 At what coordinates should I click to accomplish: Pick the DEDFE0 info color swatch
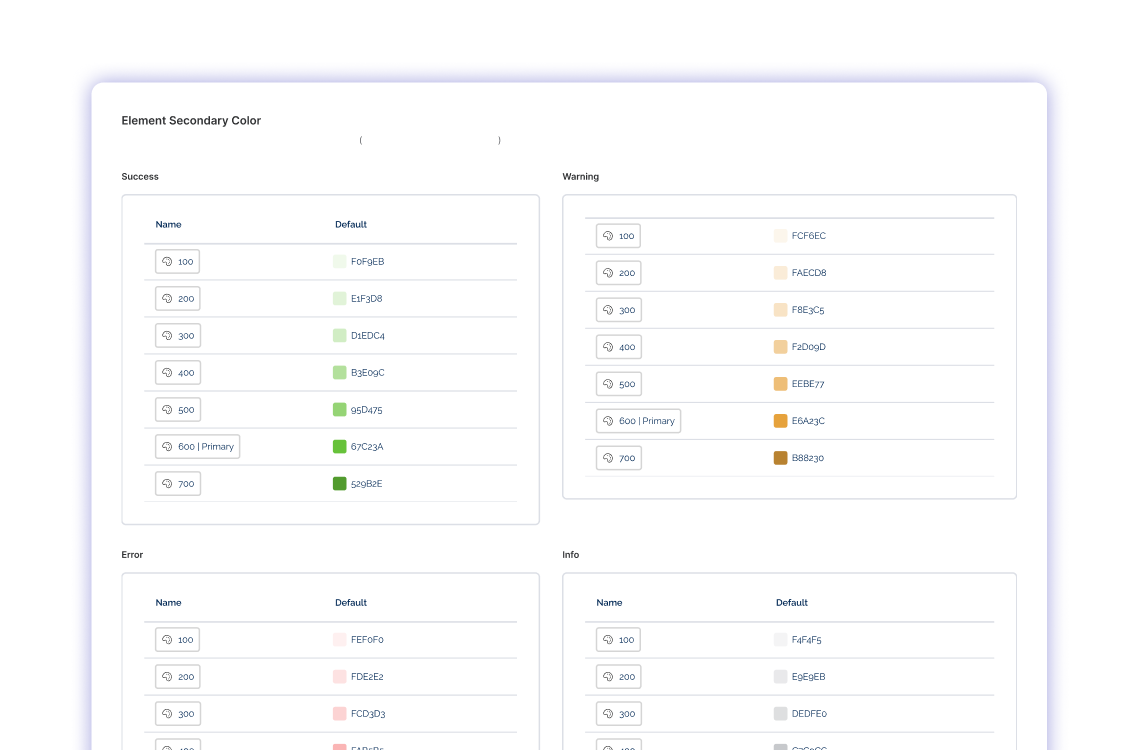[x=780, y=714]
